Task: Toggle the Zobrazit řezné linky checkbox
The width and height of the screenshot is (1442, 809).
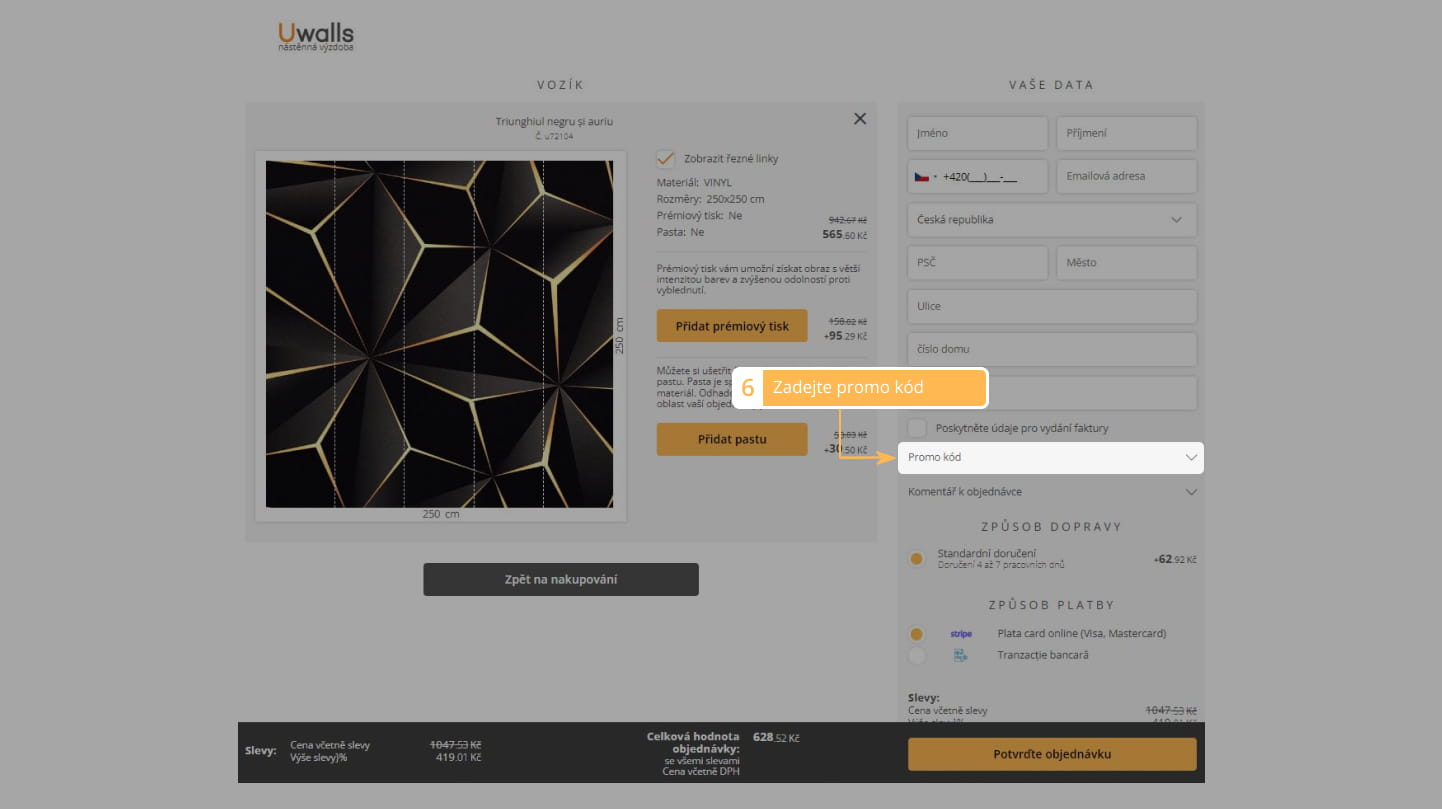Action: [x=665, y=159]
